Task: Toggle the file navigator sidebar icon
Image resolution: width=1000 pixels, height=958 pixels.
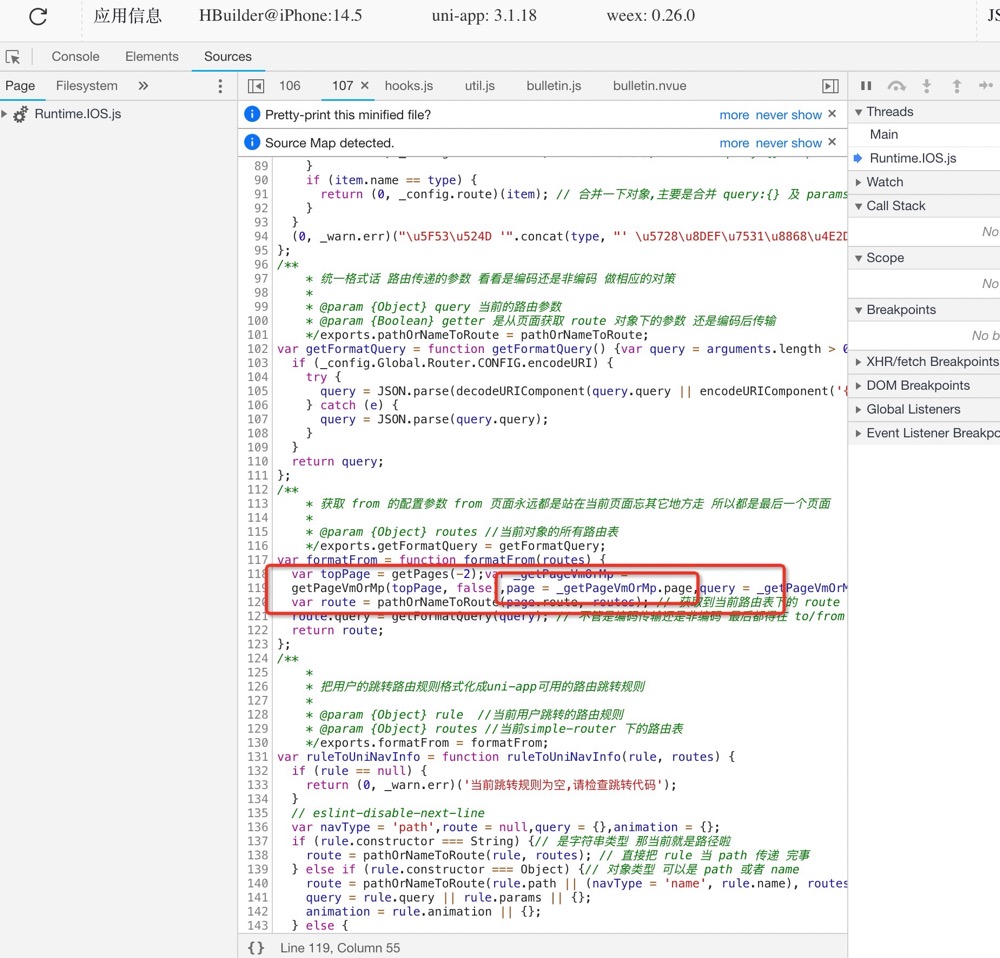Action: click(256, 86)
